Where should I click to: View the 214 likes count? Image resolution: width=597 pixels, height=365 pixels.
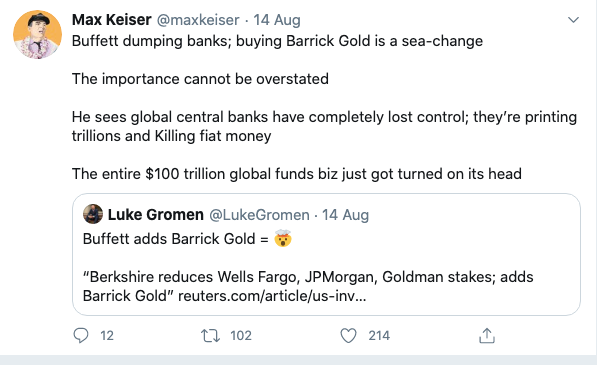coord(379,335)
